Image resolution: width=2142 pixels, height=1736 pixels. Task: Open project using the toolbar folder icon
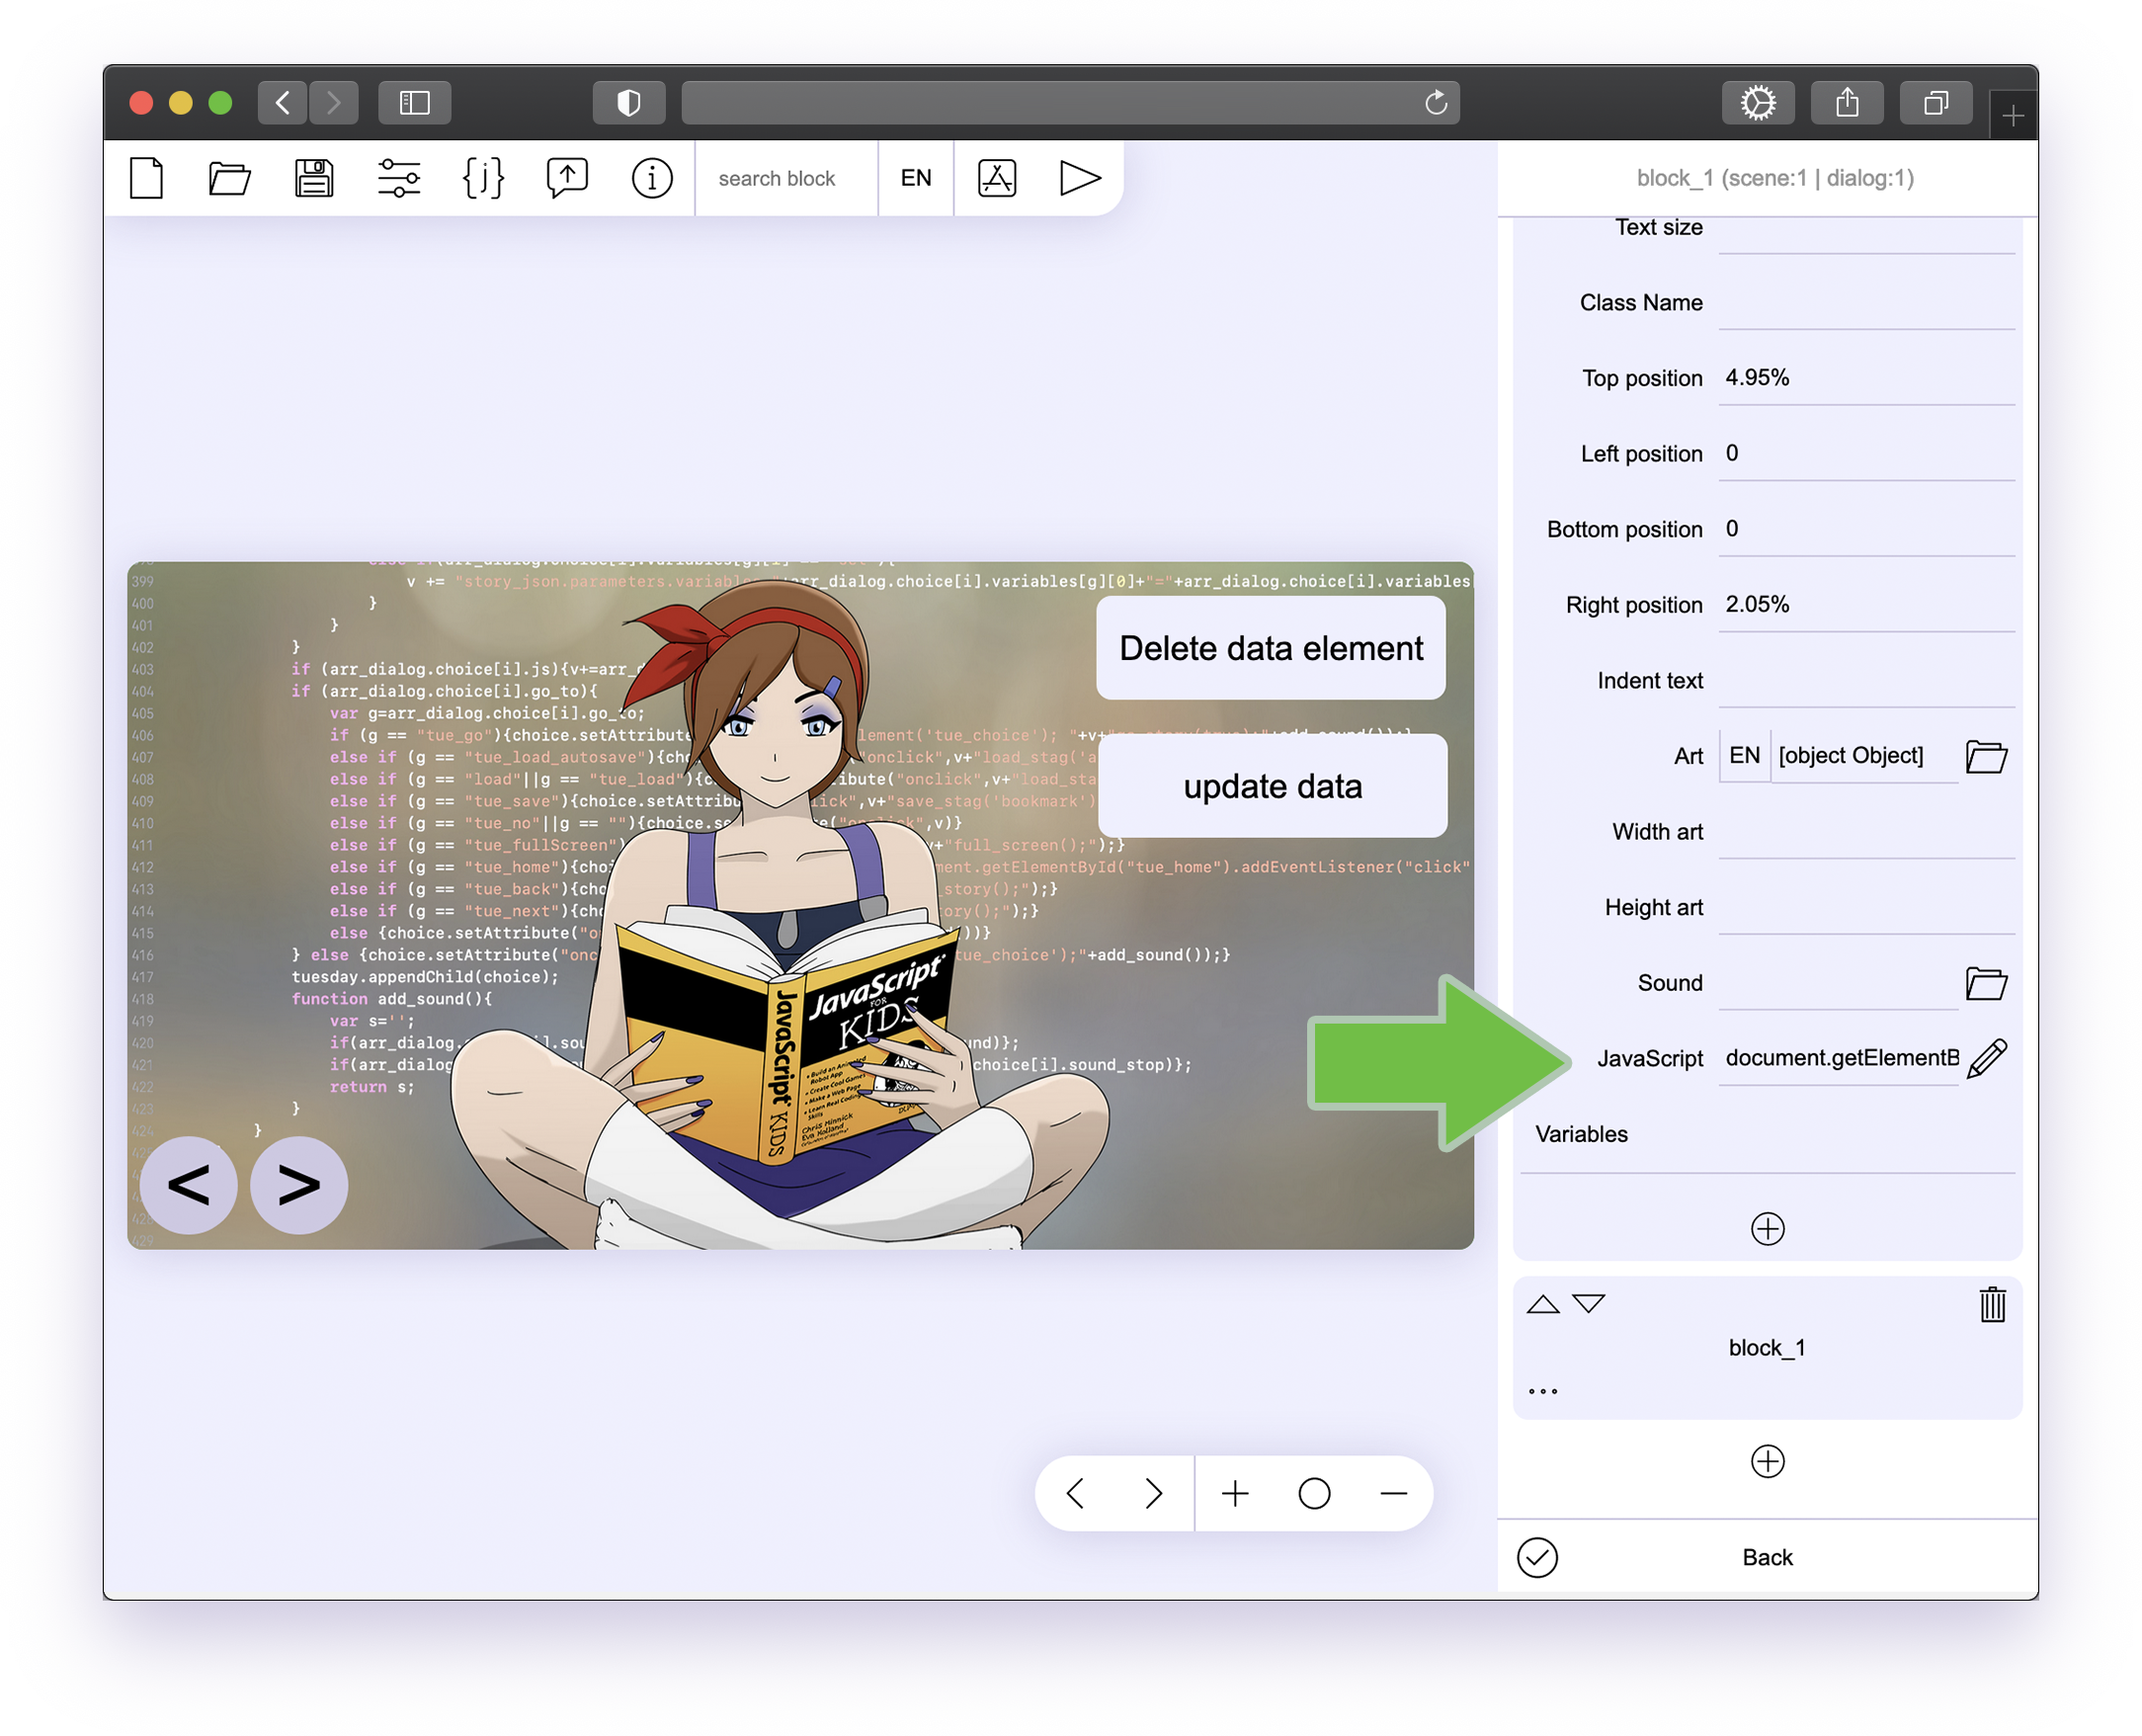tap(229, 179)
